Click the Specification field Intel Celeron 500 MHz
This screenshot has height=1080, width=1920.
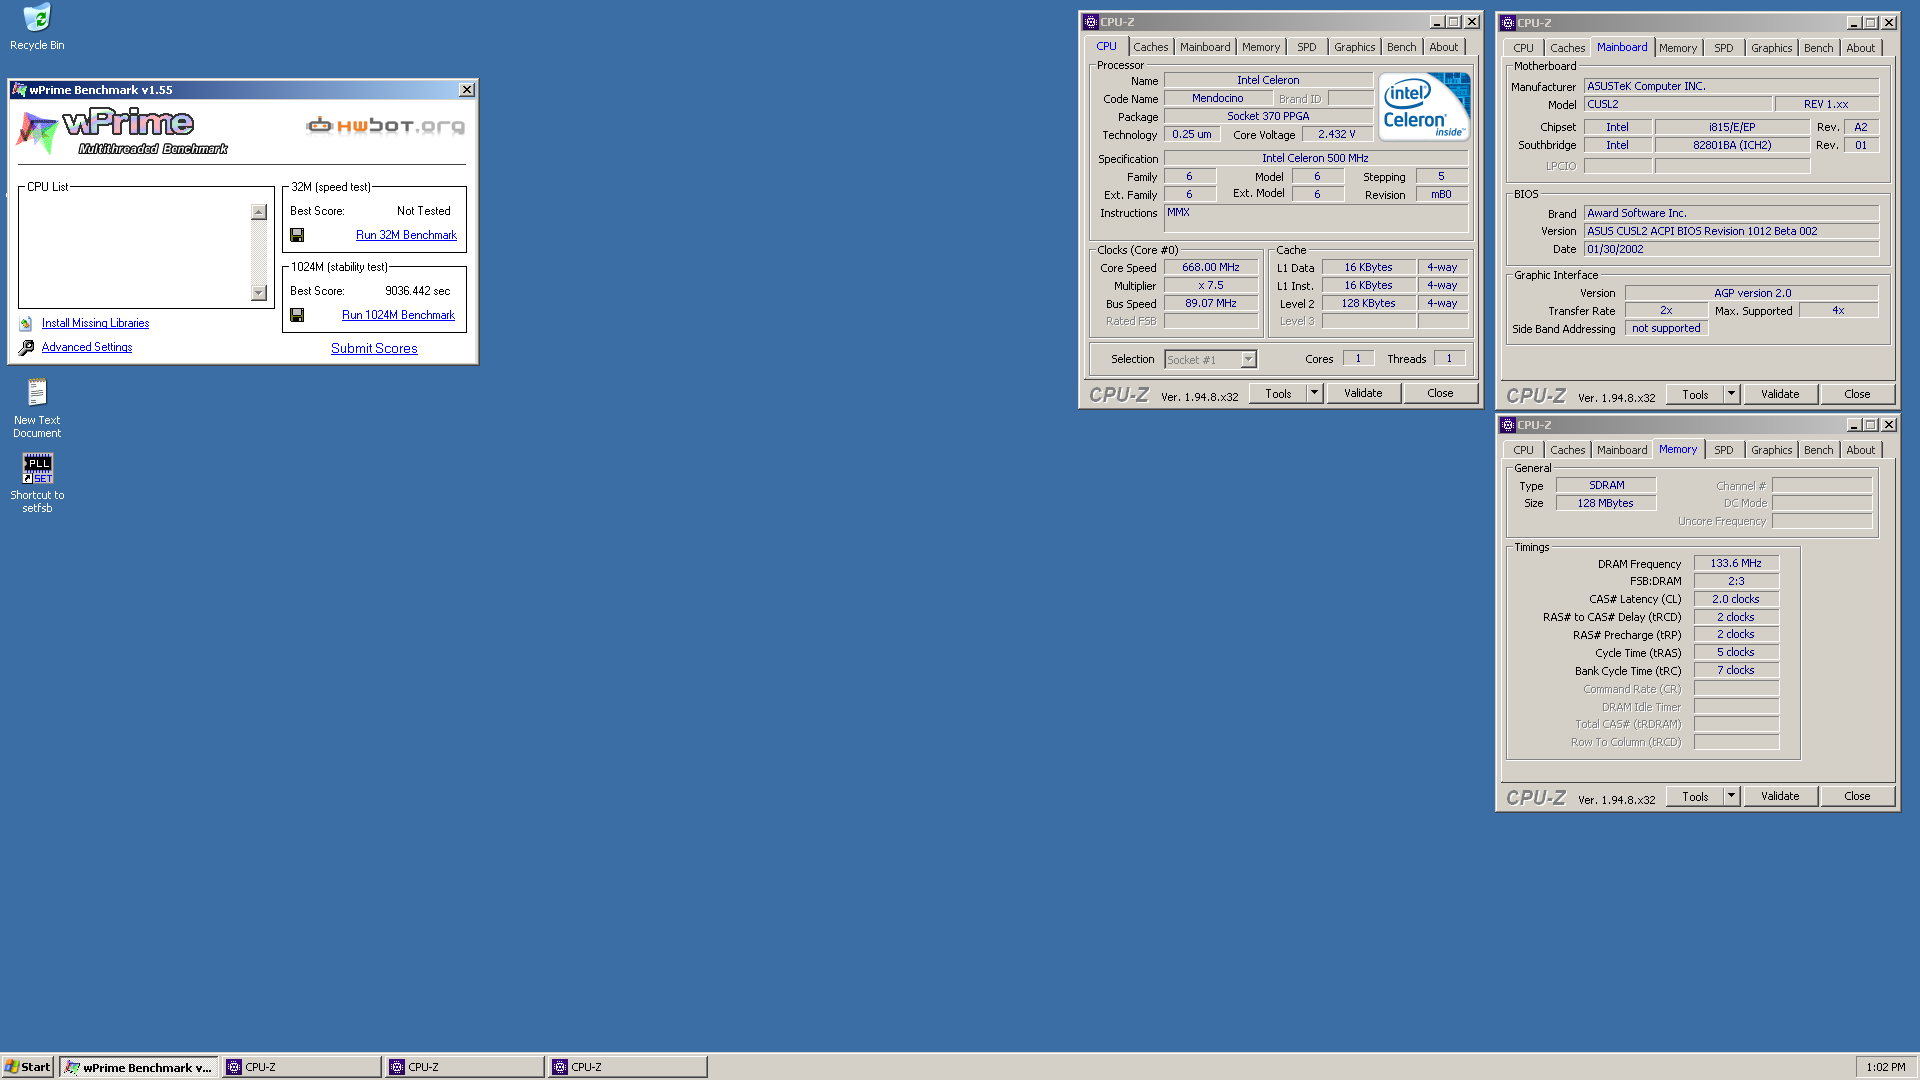pos(1316,158)
